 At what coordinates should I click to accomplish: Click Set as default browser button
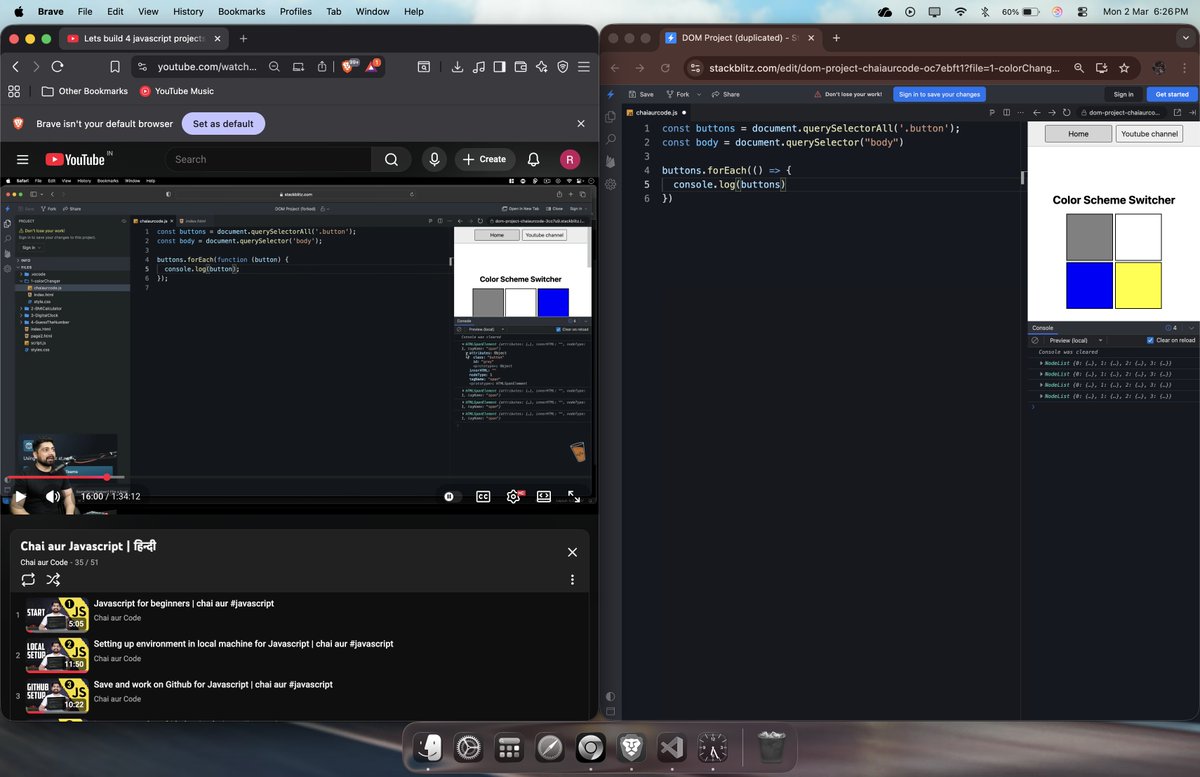pos(223,124)
